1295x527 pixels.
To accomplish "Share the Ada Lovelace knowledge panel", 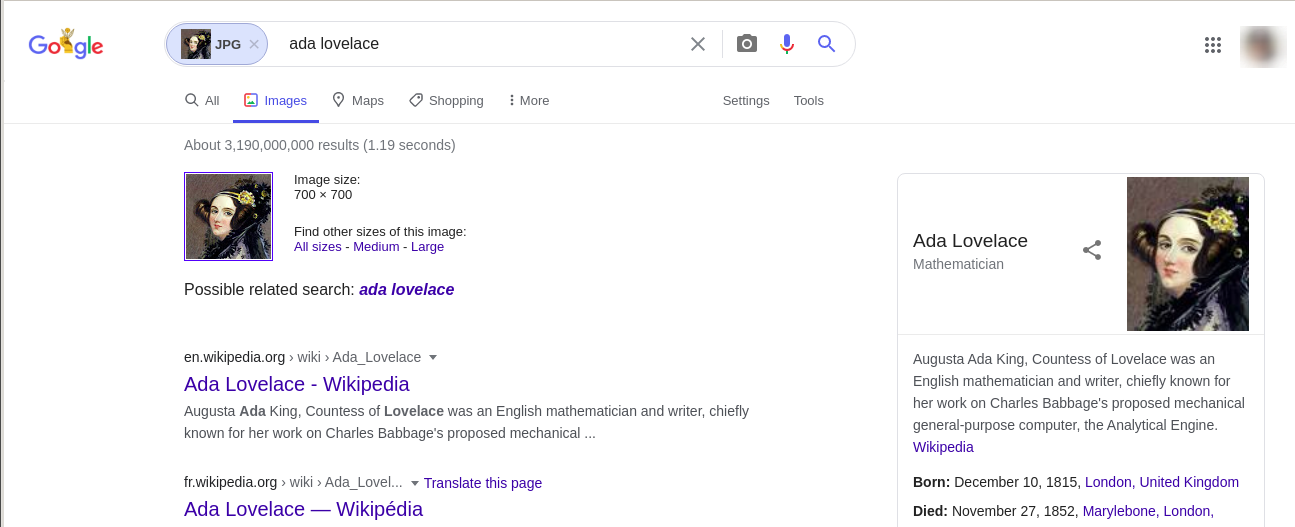I will point(1092,250).
